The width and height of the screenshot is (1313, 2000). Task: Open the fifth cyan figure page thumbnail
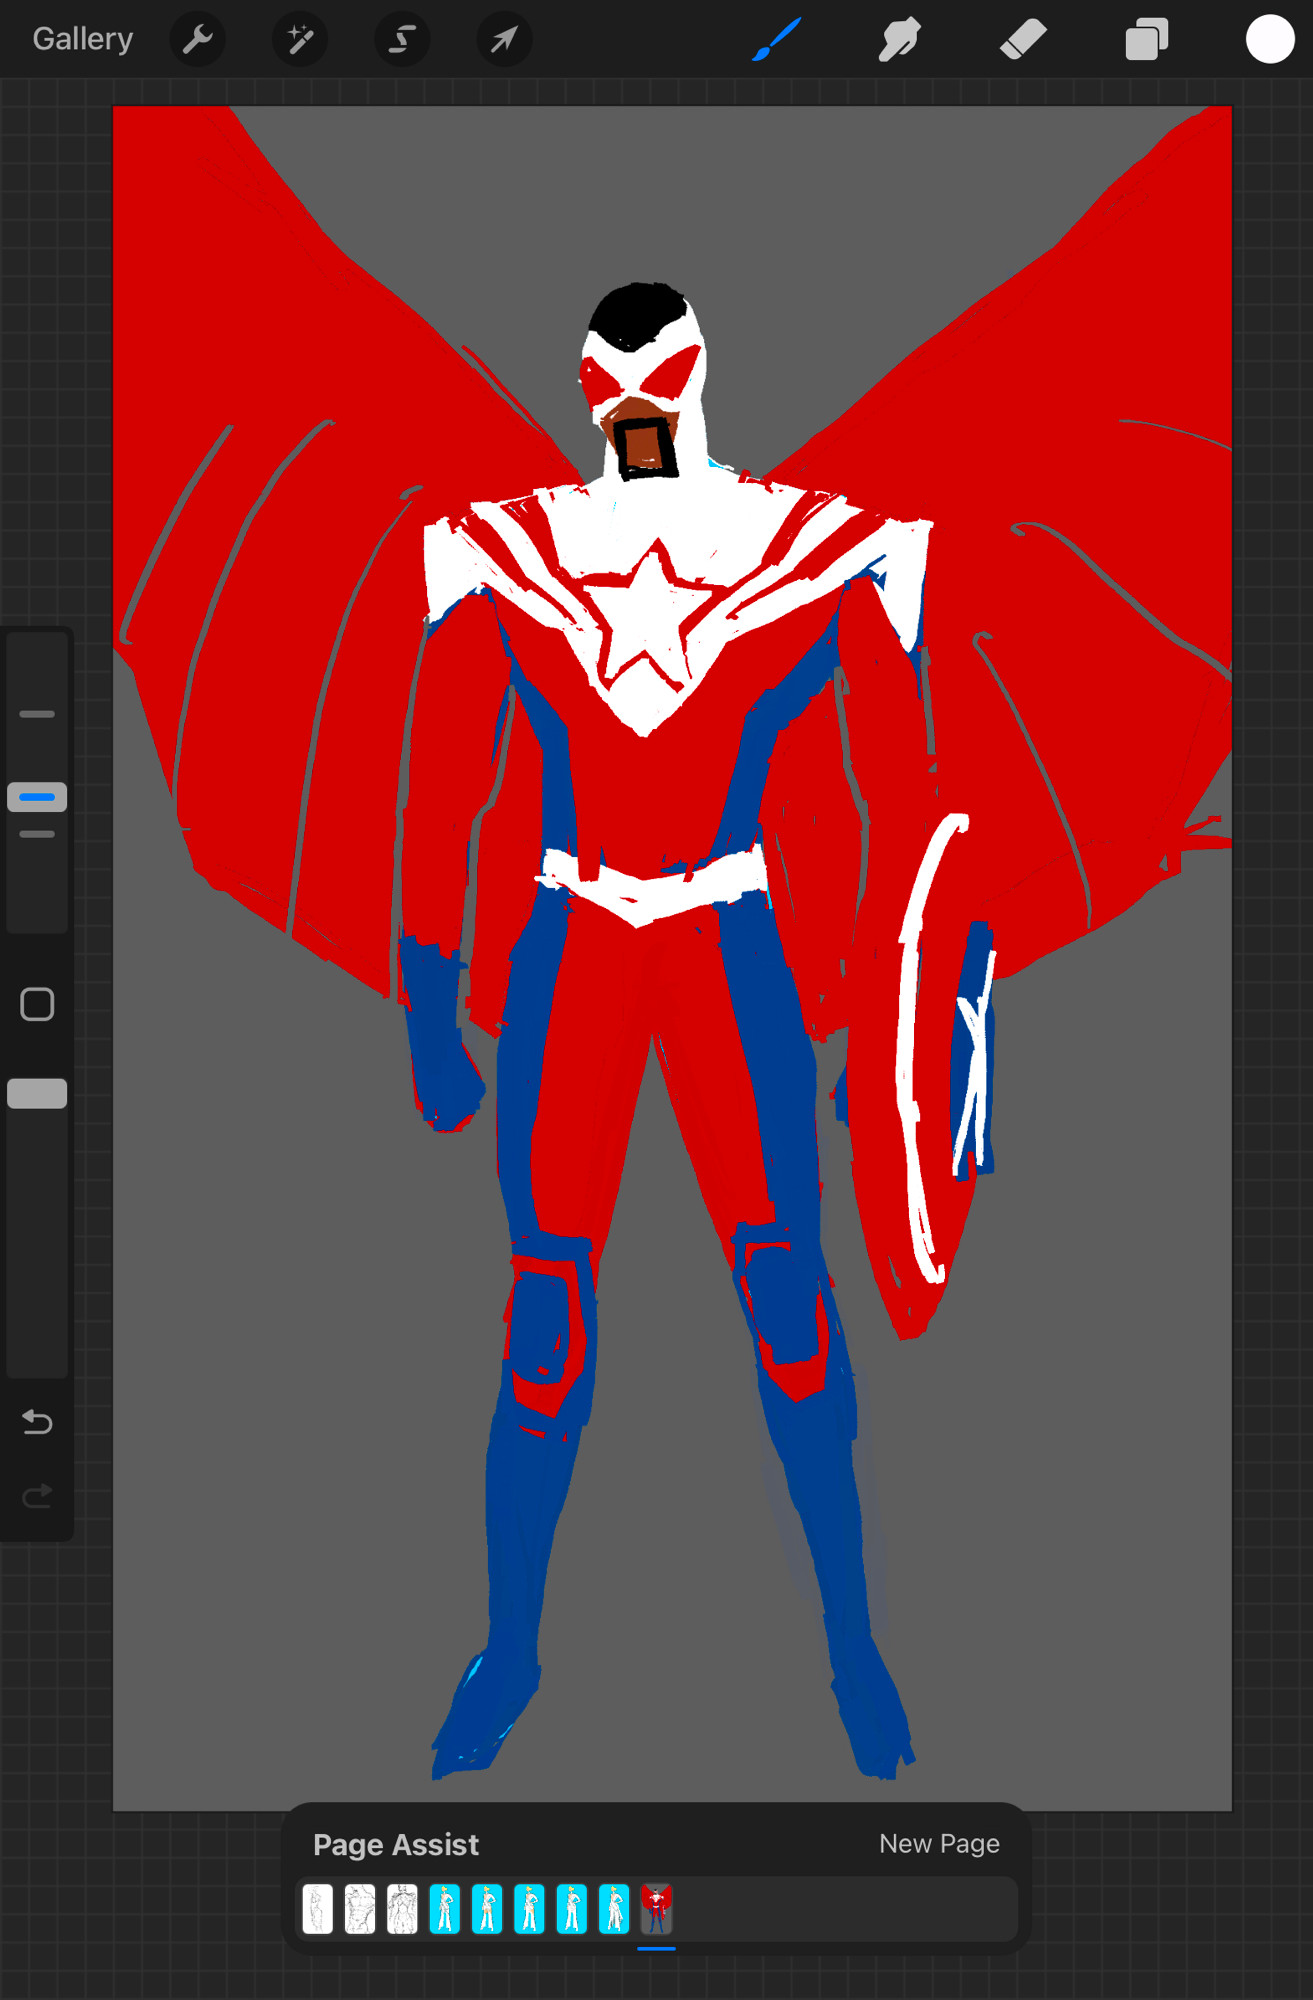point(614,1909)
